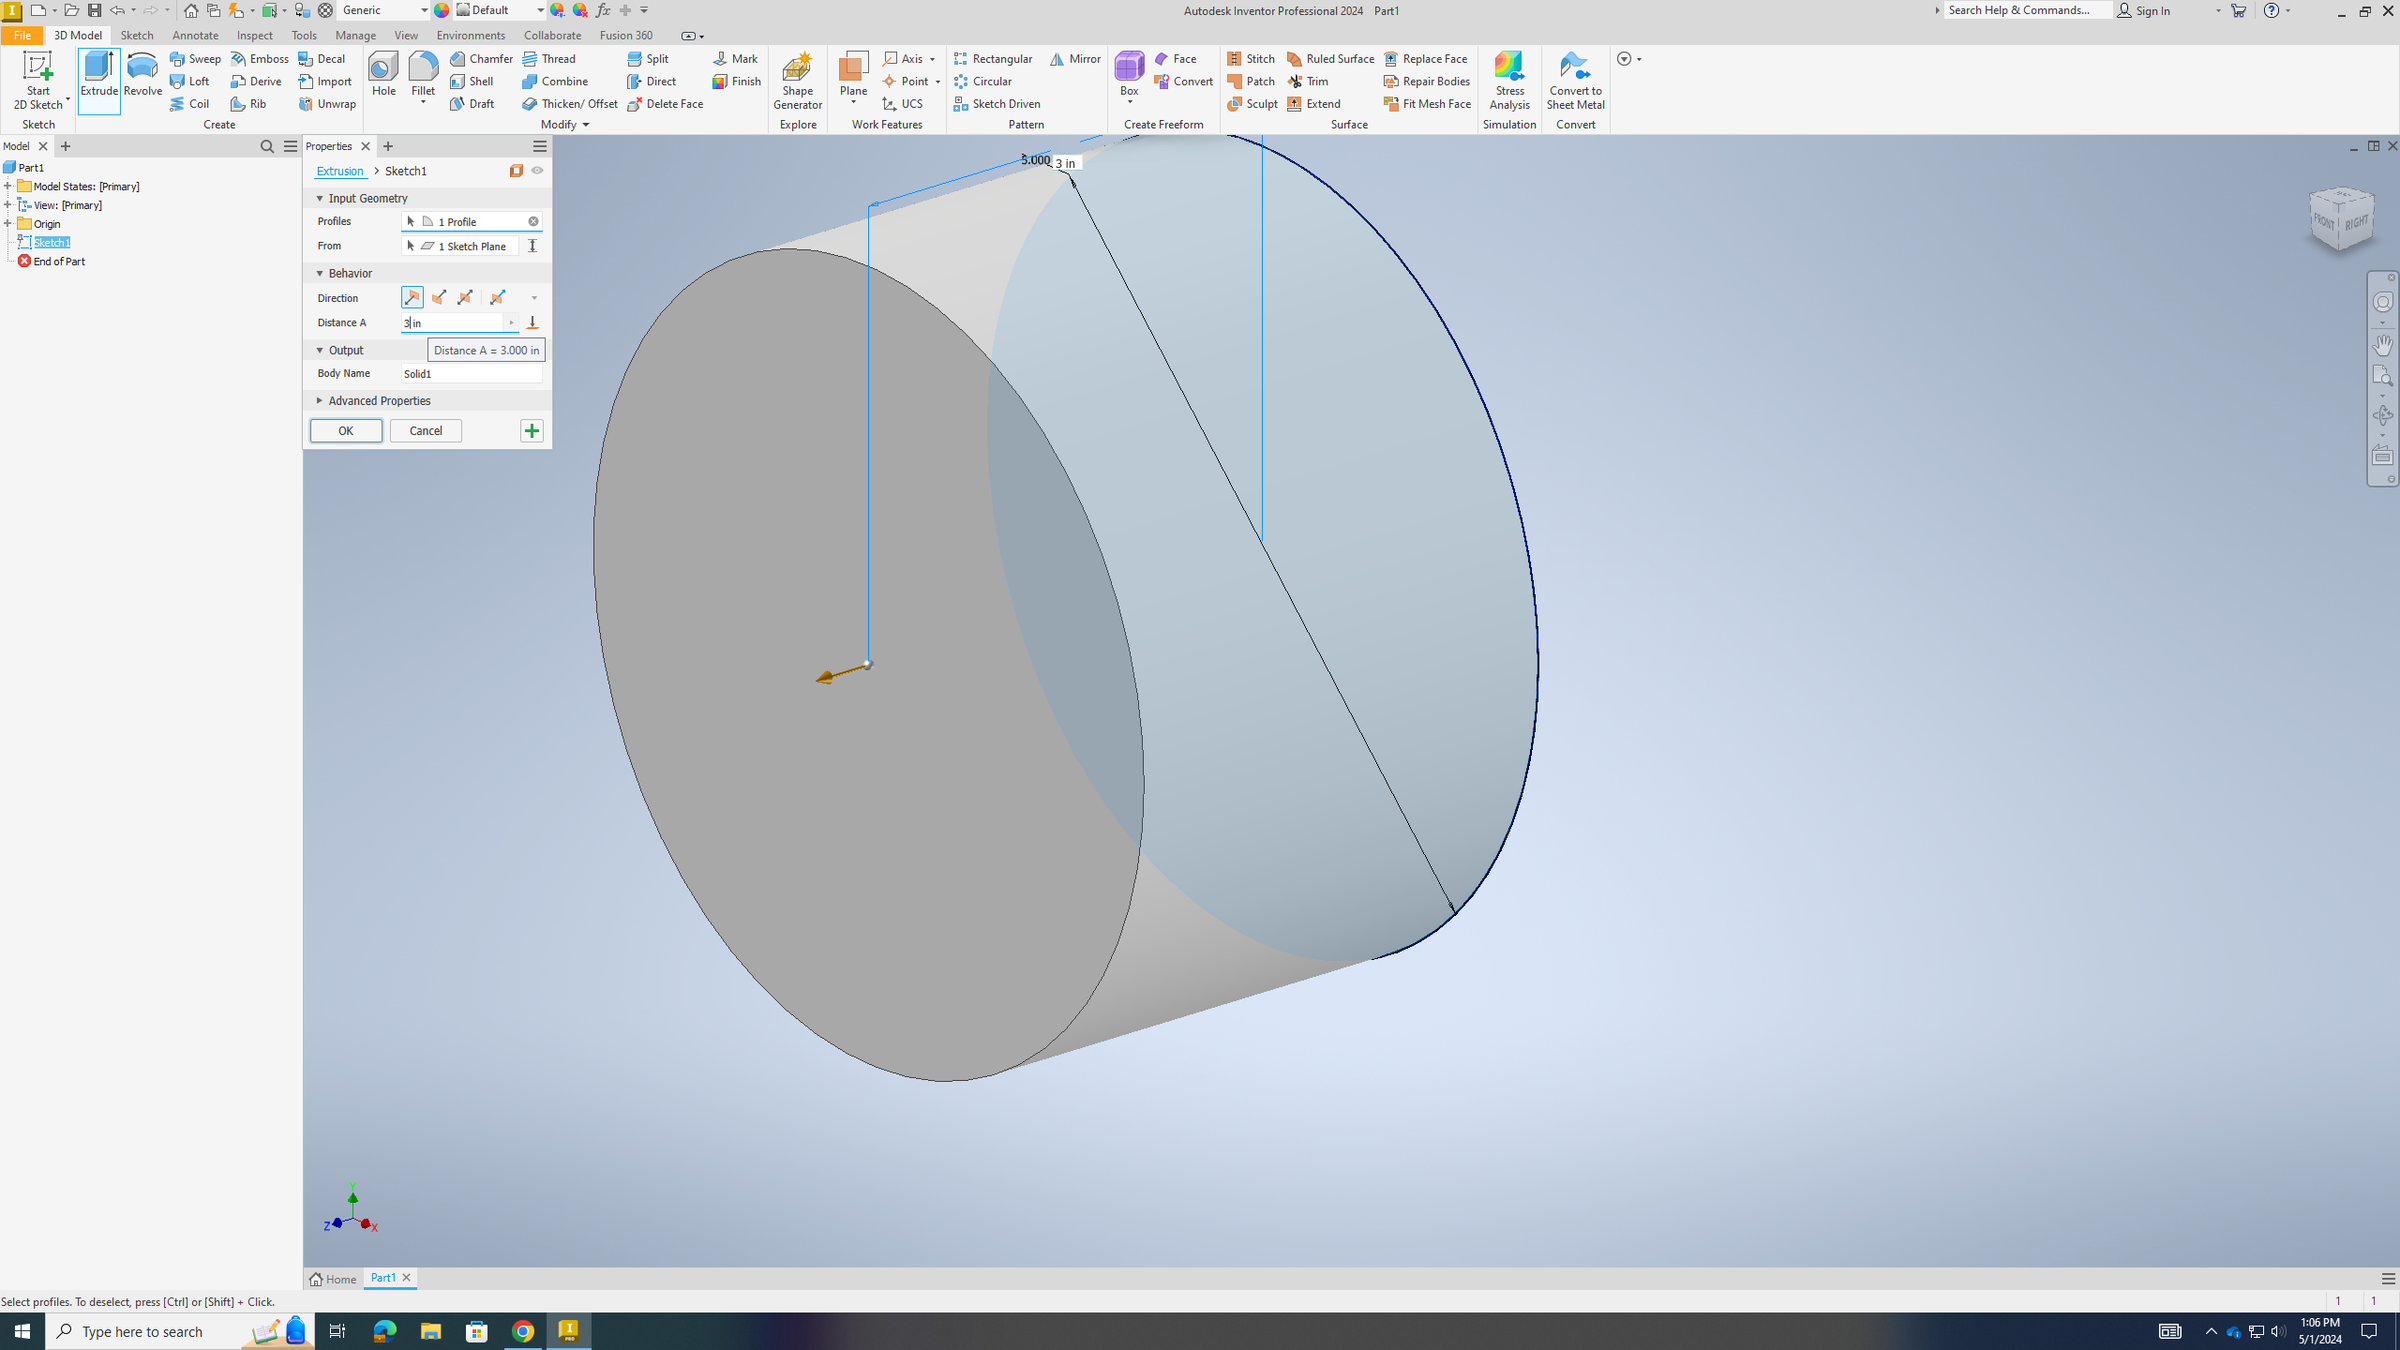Open the ViewCube in the viewport

pyautogui.click(x=2341, y=219)
